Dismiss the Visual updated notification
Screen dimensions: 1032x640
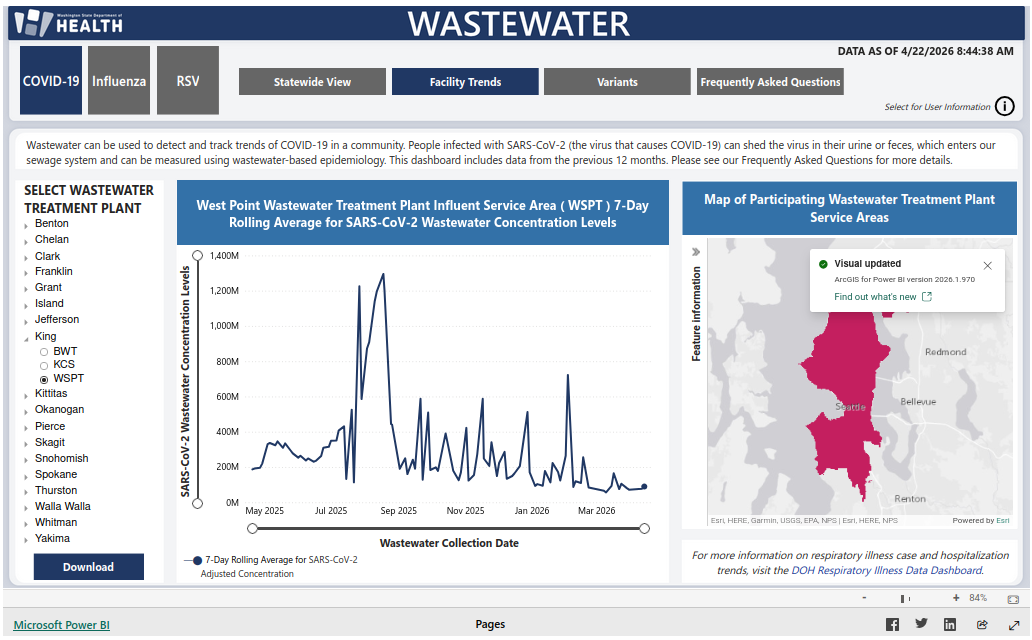[x=988, y=266]
